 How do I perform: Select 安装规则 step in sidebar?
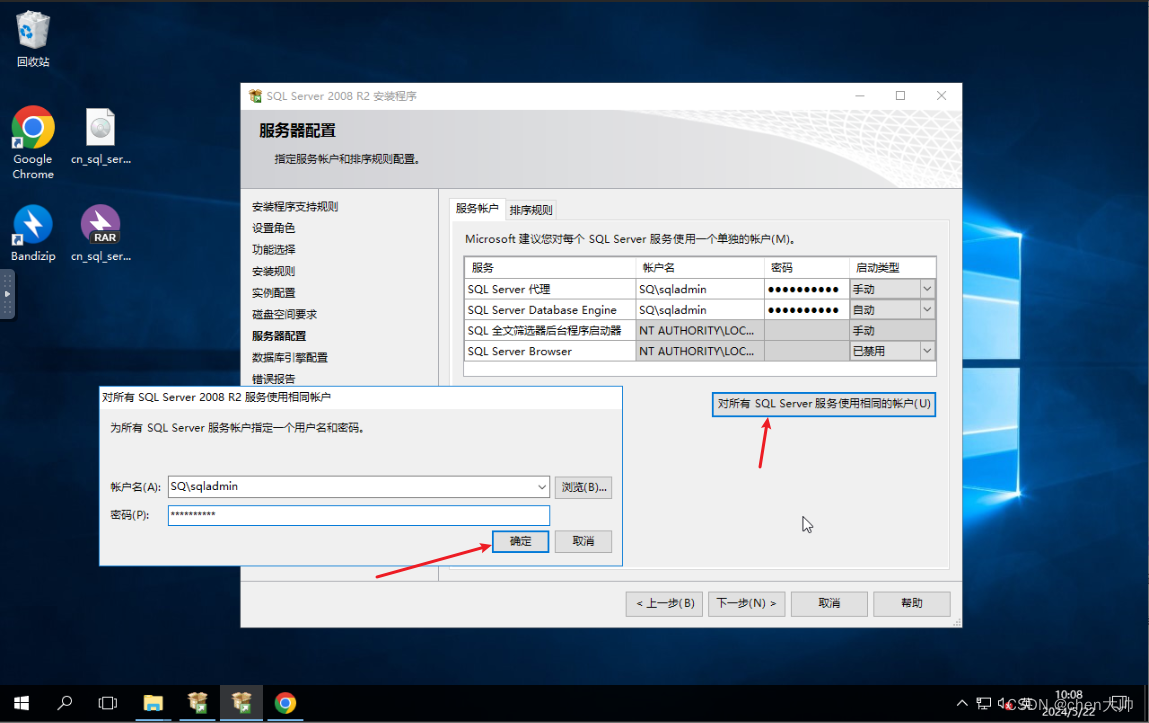pos(273,271)
